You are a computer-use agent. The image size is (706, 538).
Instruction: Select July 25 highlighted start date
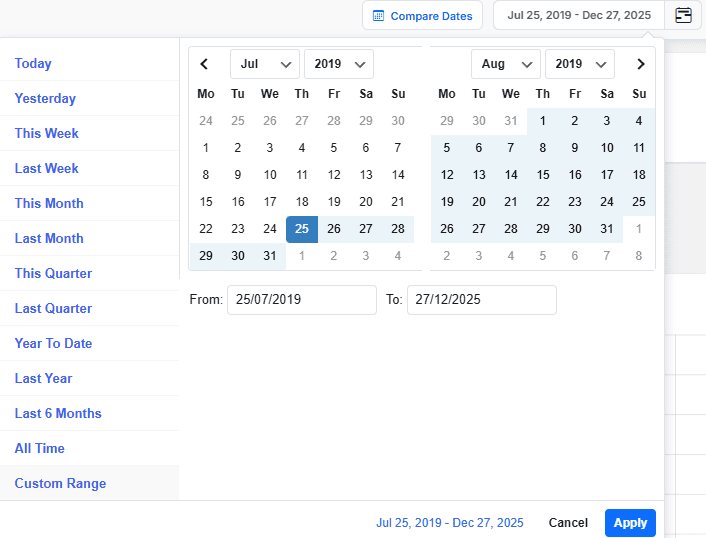[302, 229]
